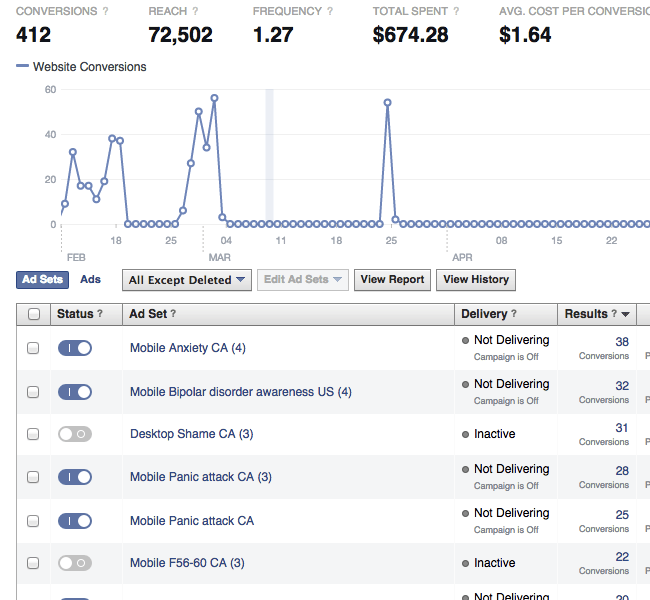Click the 38 conversions result for Mobile Anxiety
This screenshot has height=600, width=650.
click(622, 342)
